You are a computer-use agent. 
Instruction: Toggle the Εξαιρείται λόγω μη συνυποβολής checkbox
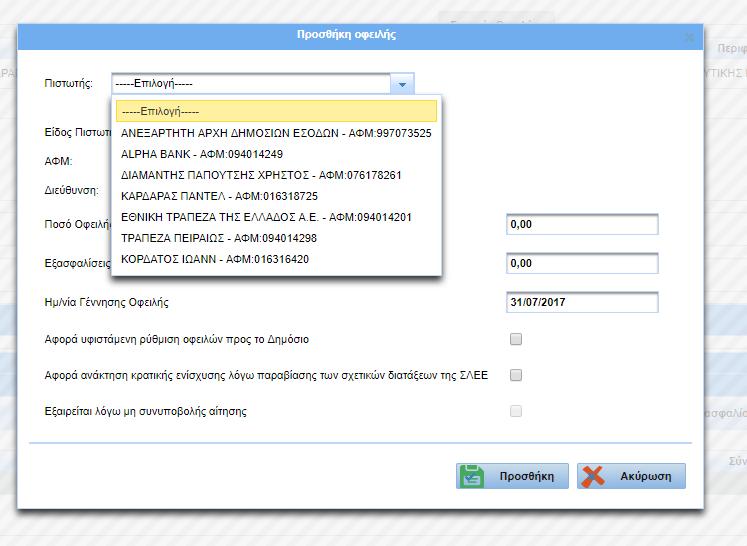pos(516,411)
